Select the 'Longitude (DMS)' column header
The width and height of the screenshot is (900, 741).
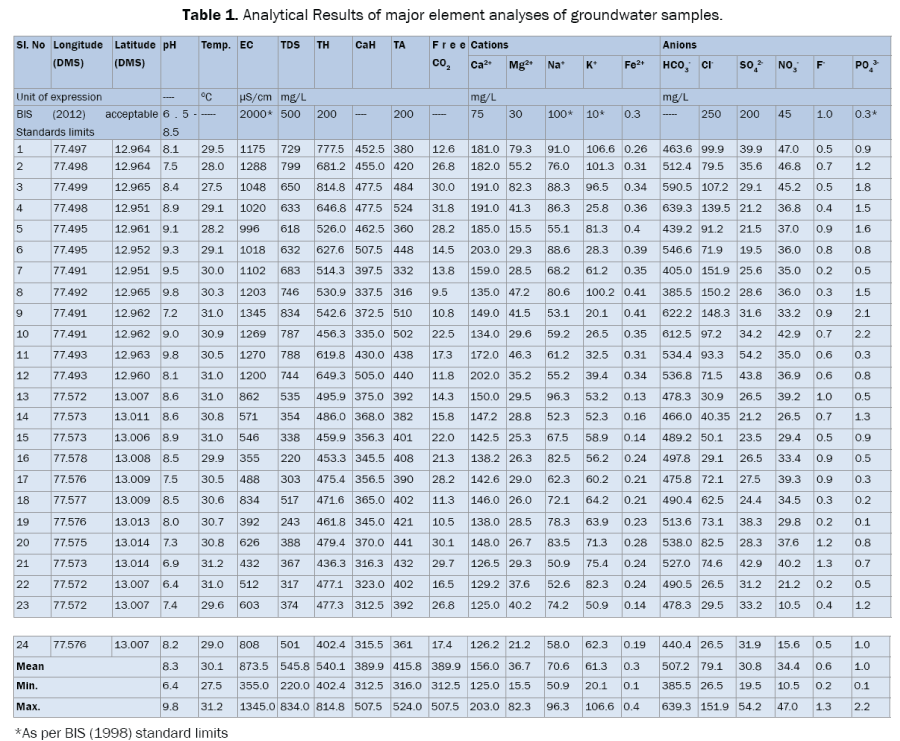(x=79, y=53)
